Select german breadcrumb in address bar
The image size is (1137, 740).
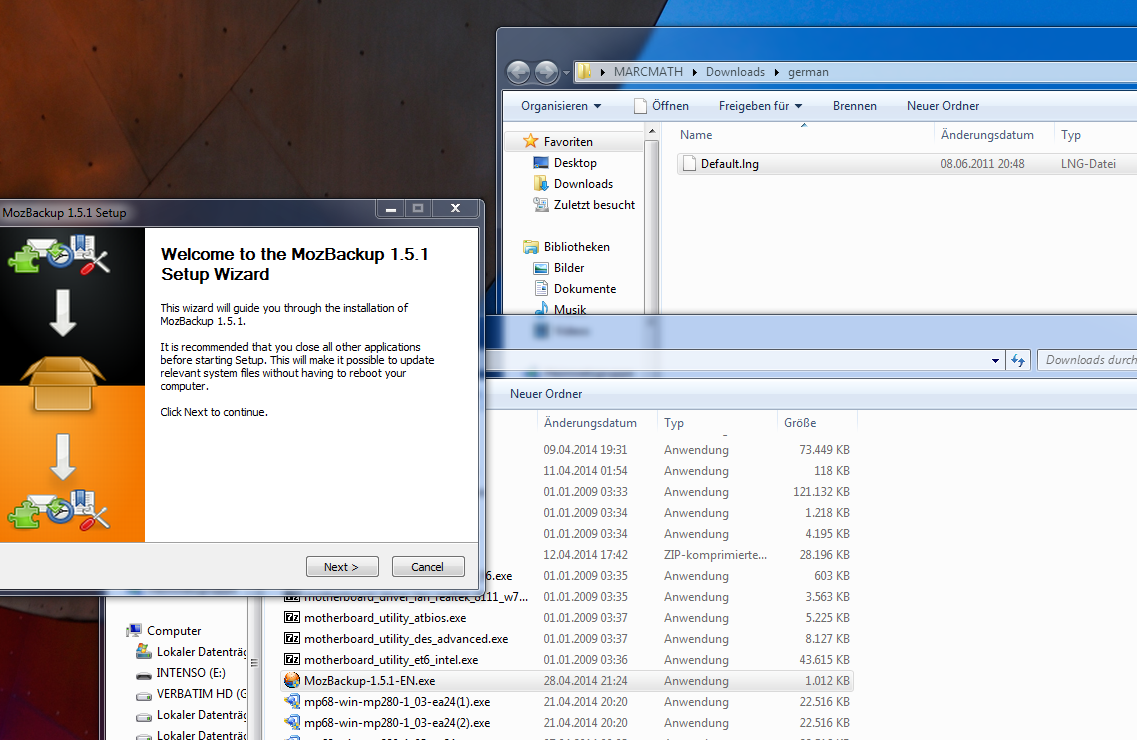click(808, 72)
